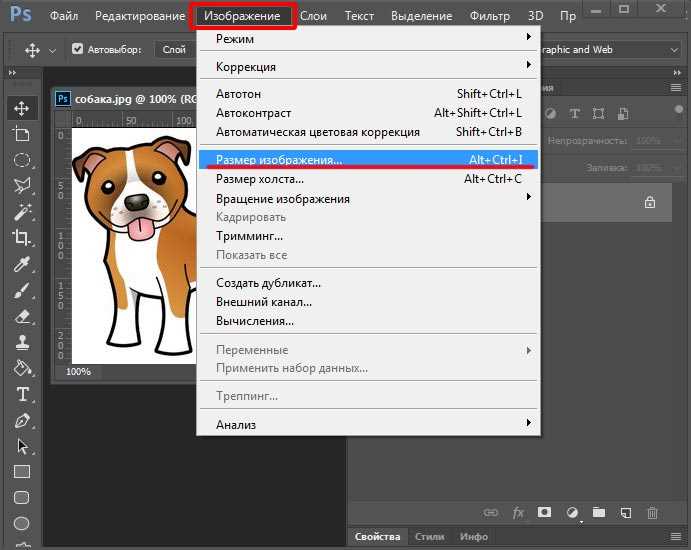Image resolution: width=691 pixels, height=550 pixels.
Task: Open the 3D menu
Action: 535,16
